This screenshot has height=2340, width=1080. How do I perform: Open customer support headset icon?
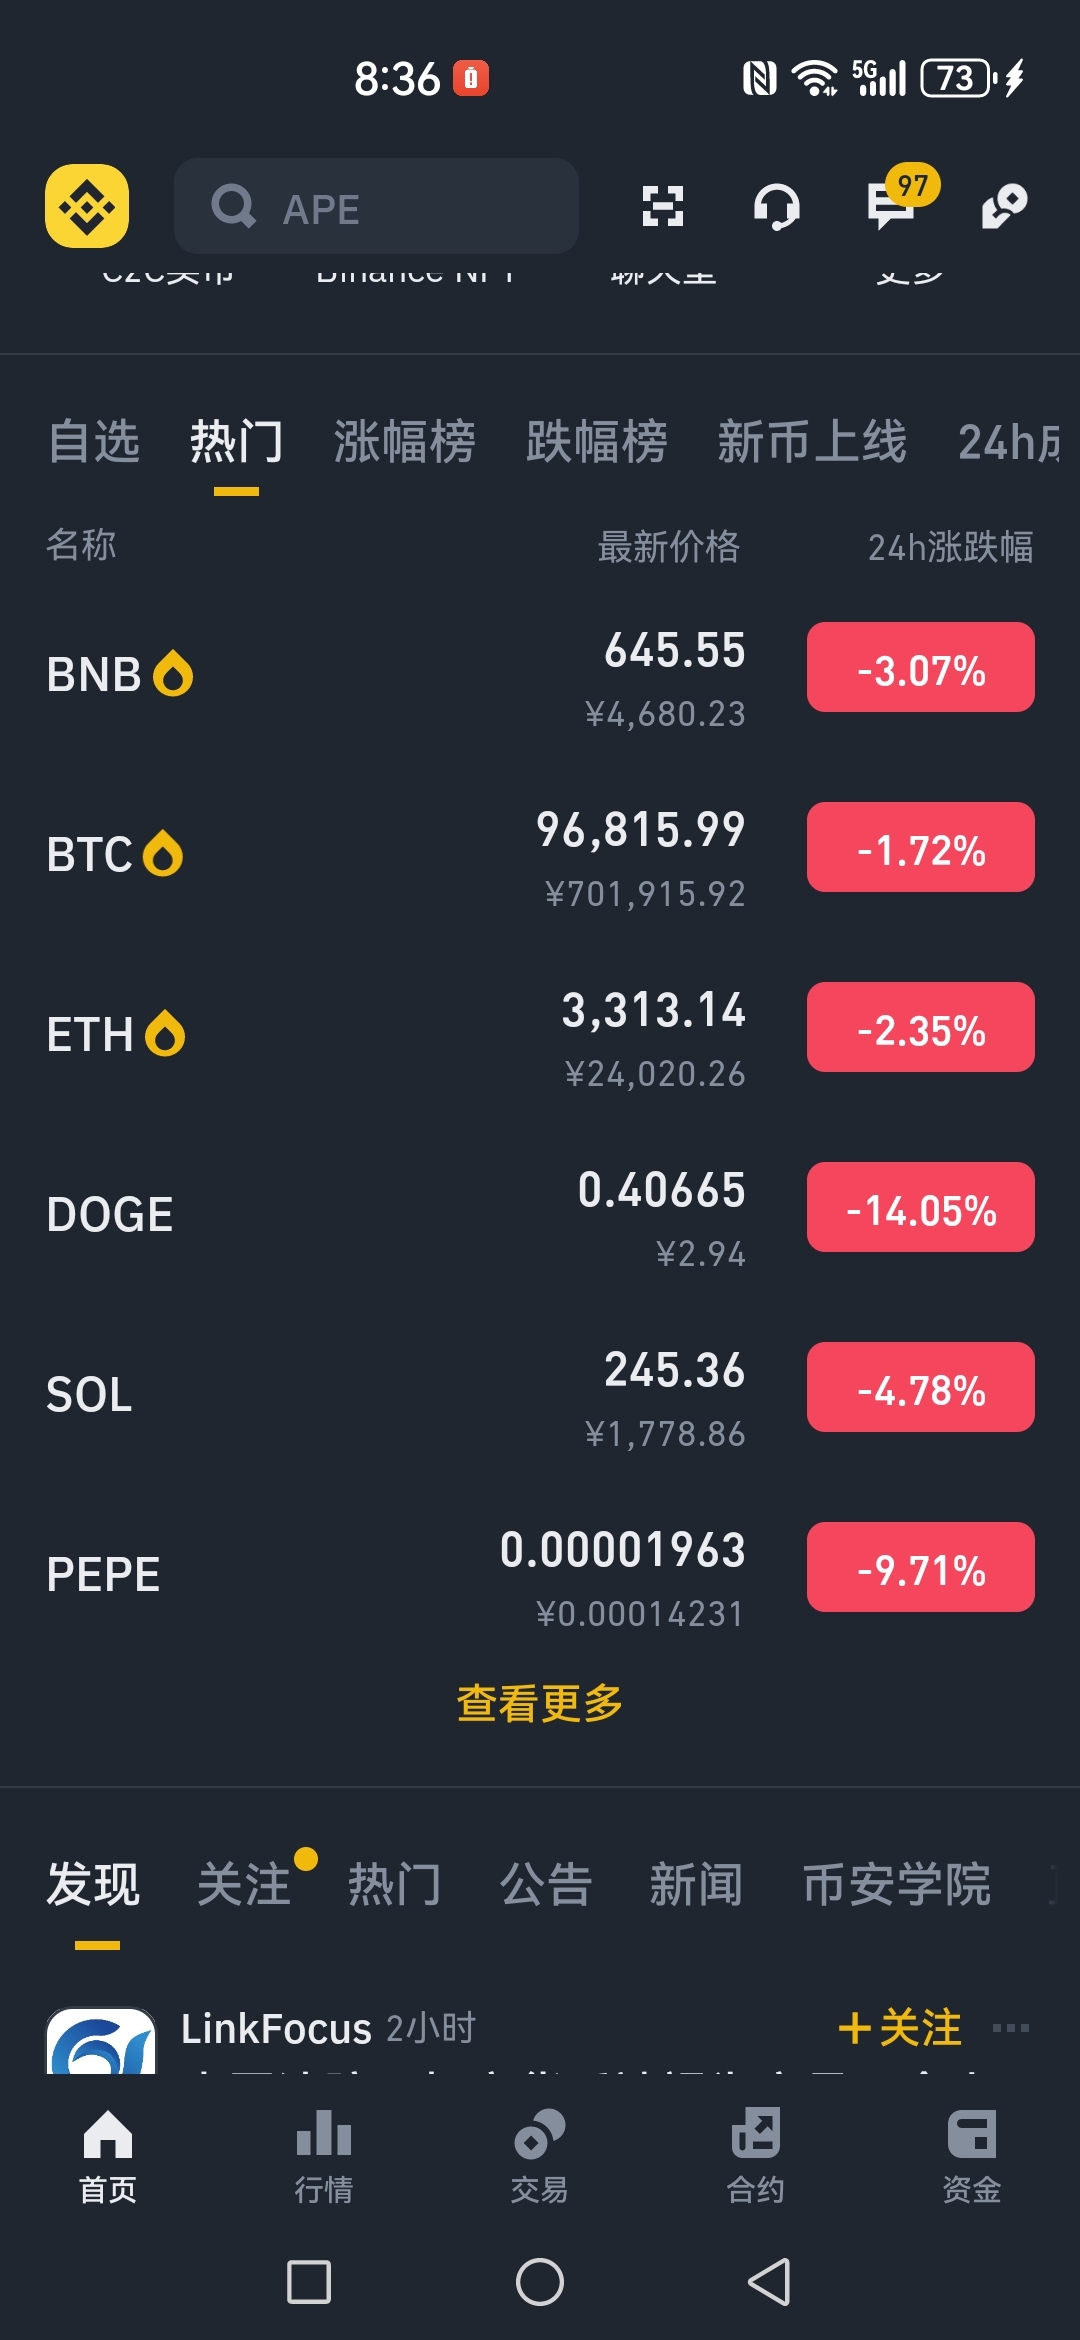pos(776,206)
